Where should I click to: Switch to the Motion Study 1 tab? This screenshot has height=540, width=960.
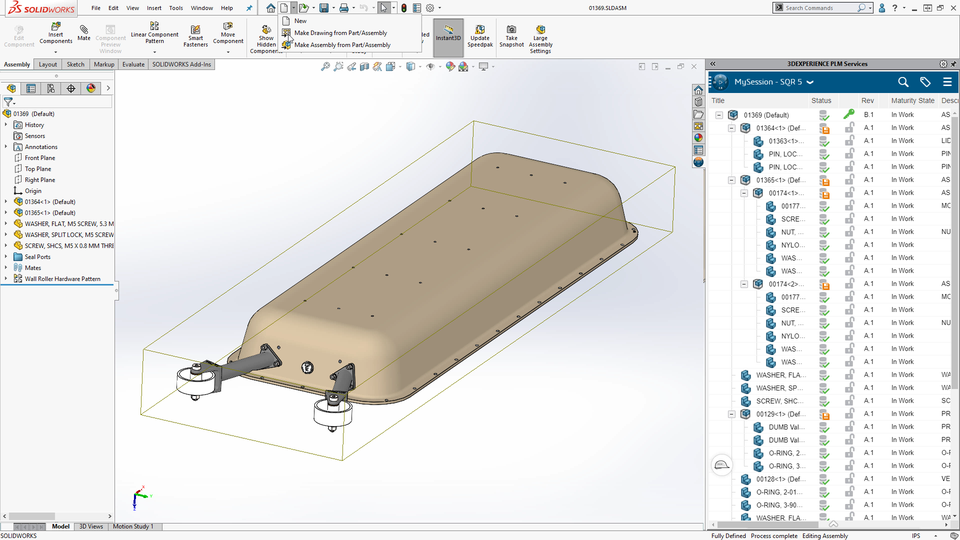click(133, 526)
